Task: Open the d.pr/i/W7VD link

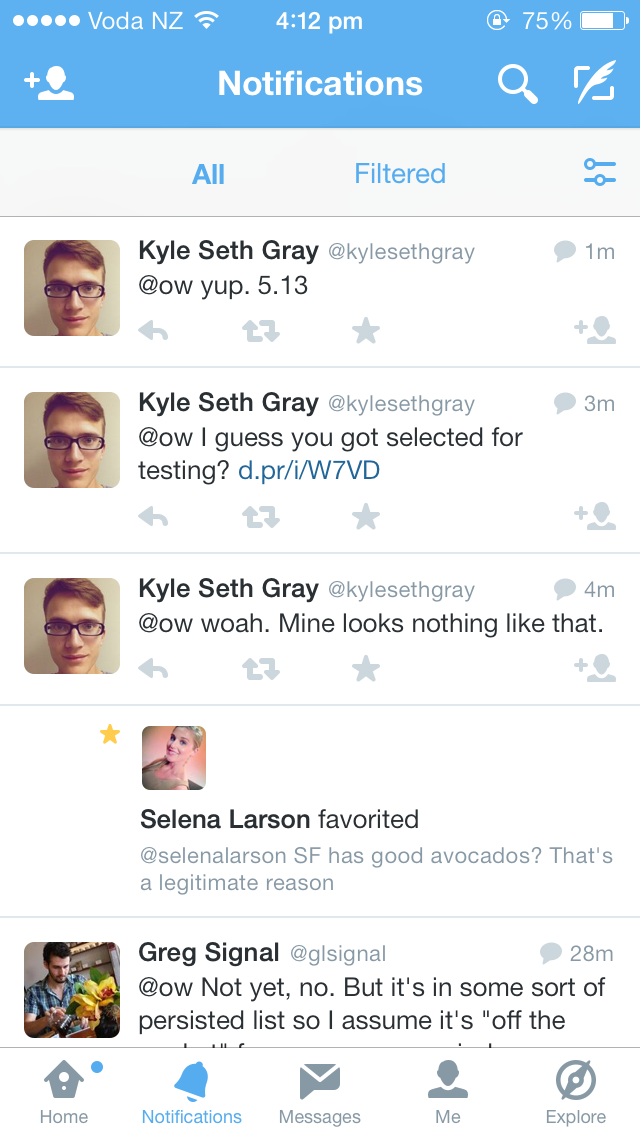Action: (x=309, y=470)
